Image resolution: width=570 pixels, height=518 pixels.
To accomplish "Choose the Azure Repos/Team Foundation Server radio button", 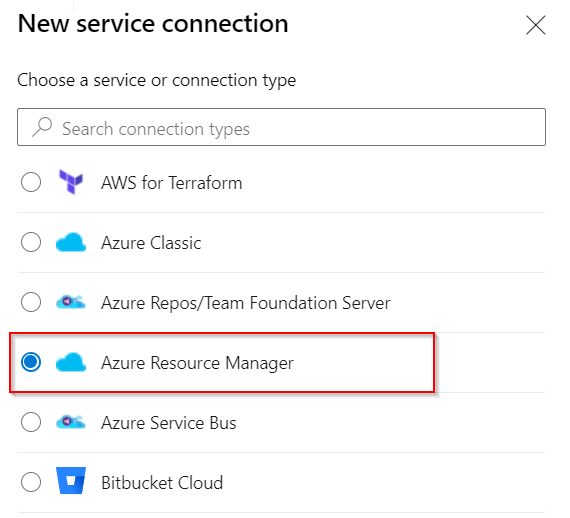I will point(31,302).
